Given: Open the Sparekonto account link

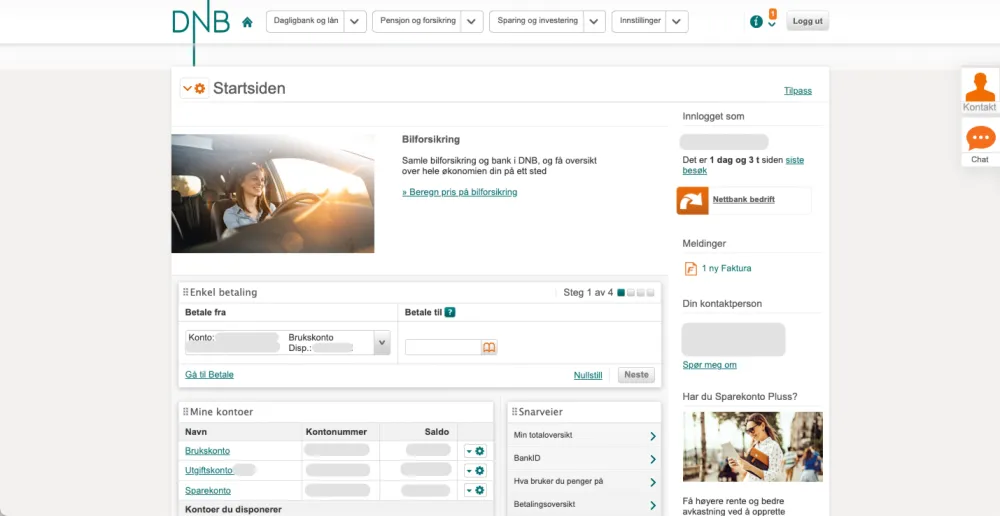Looking at the screenshot, I should (208, 491).
